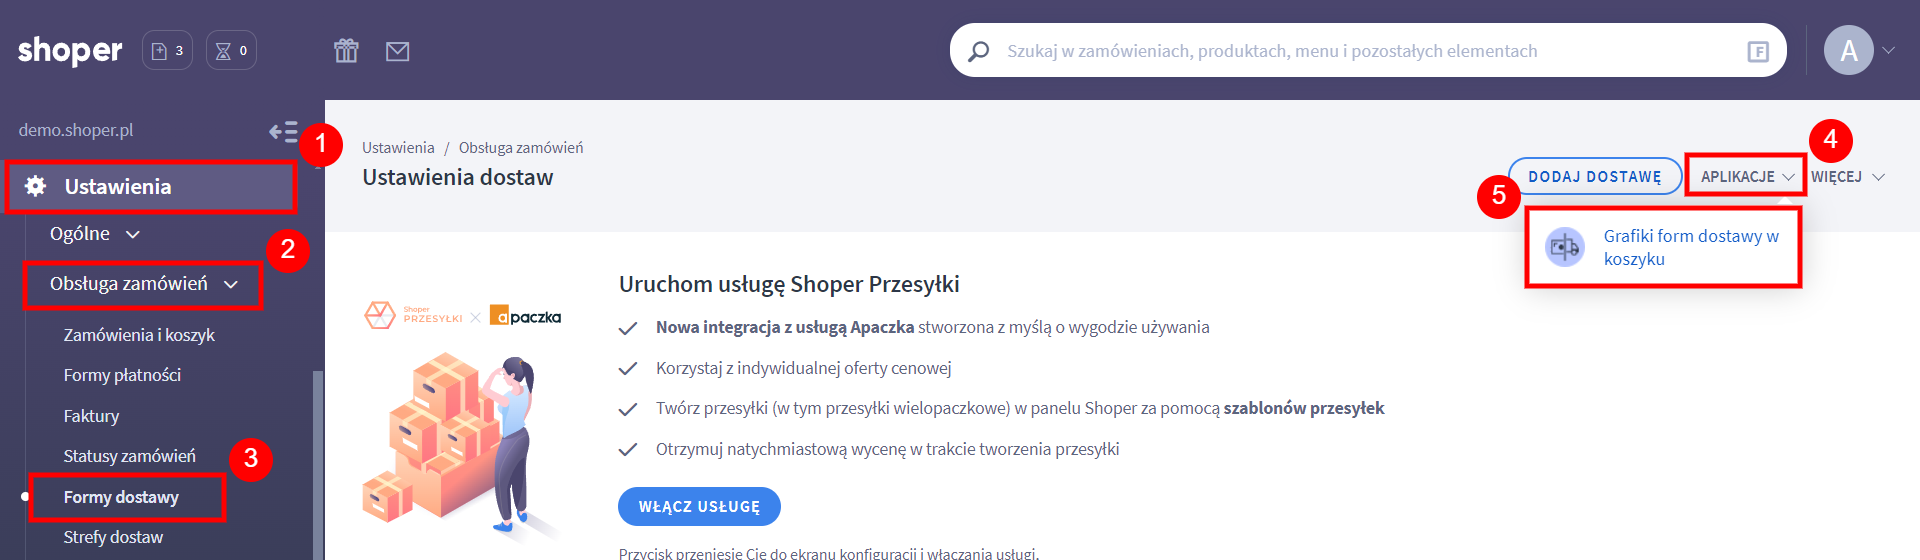Image resolution: width=1920 pixels, height=560 pixels.
Task: Go to Strefy dostaw
Action: [113, 537]
